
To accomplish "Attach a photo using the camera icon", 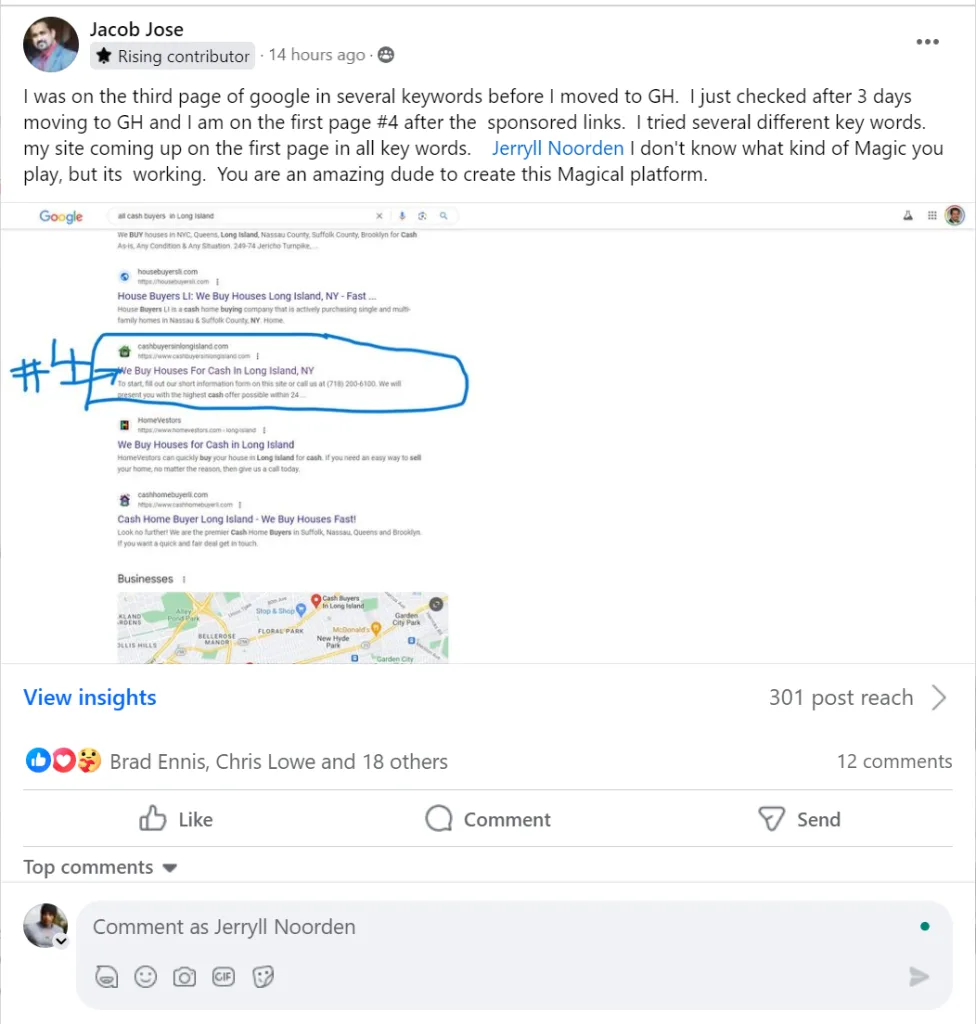I will (184, 977).
